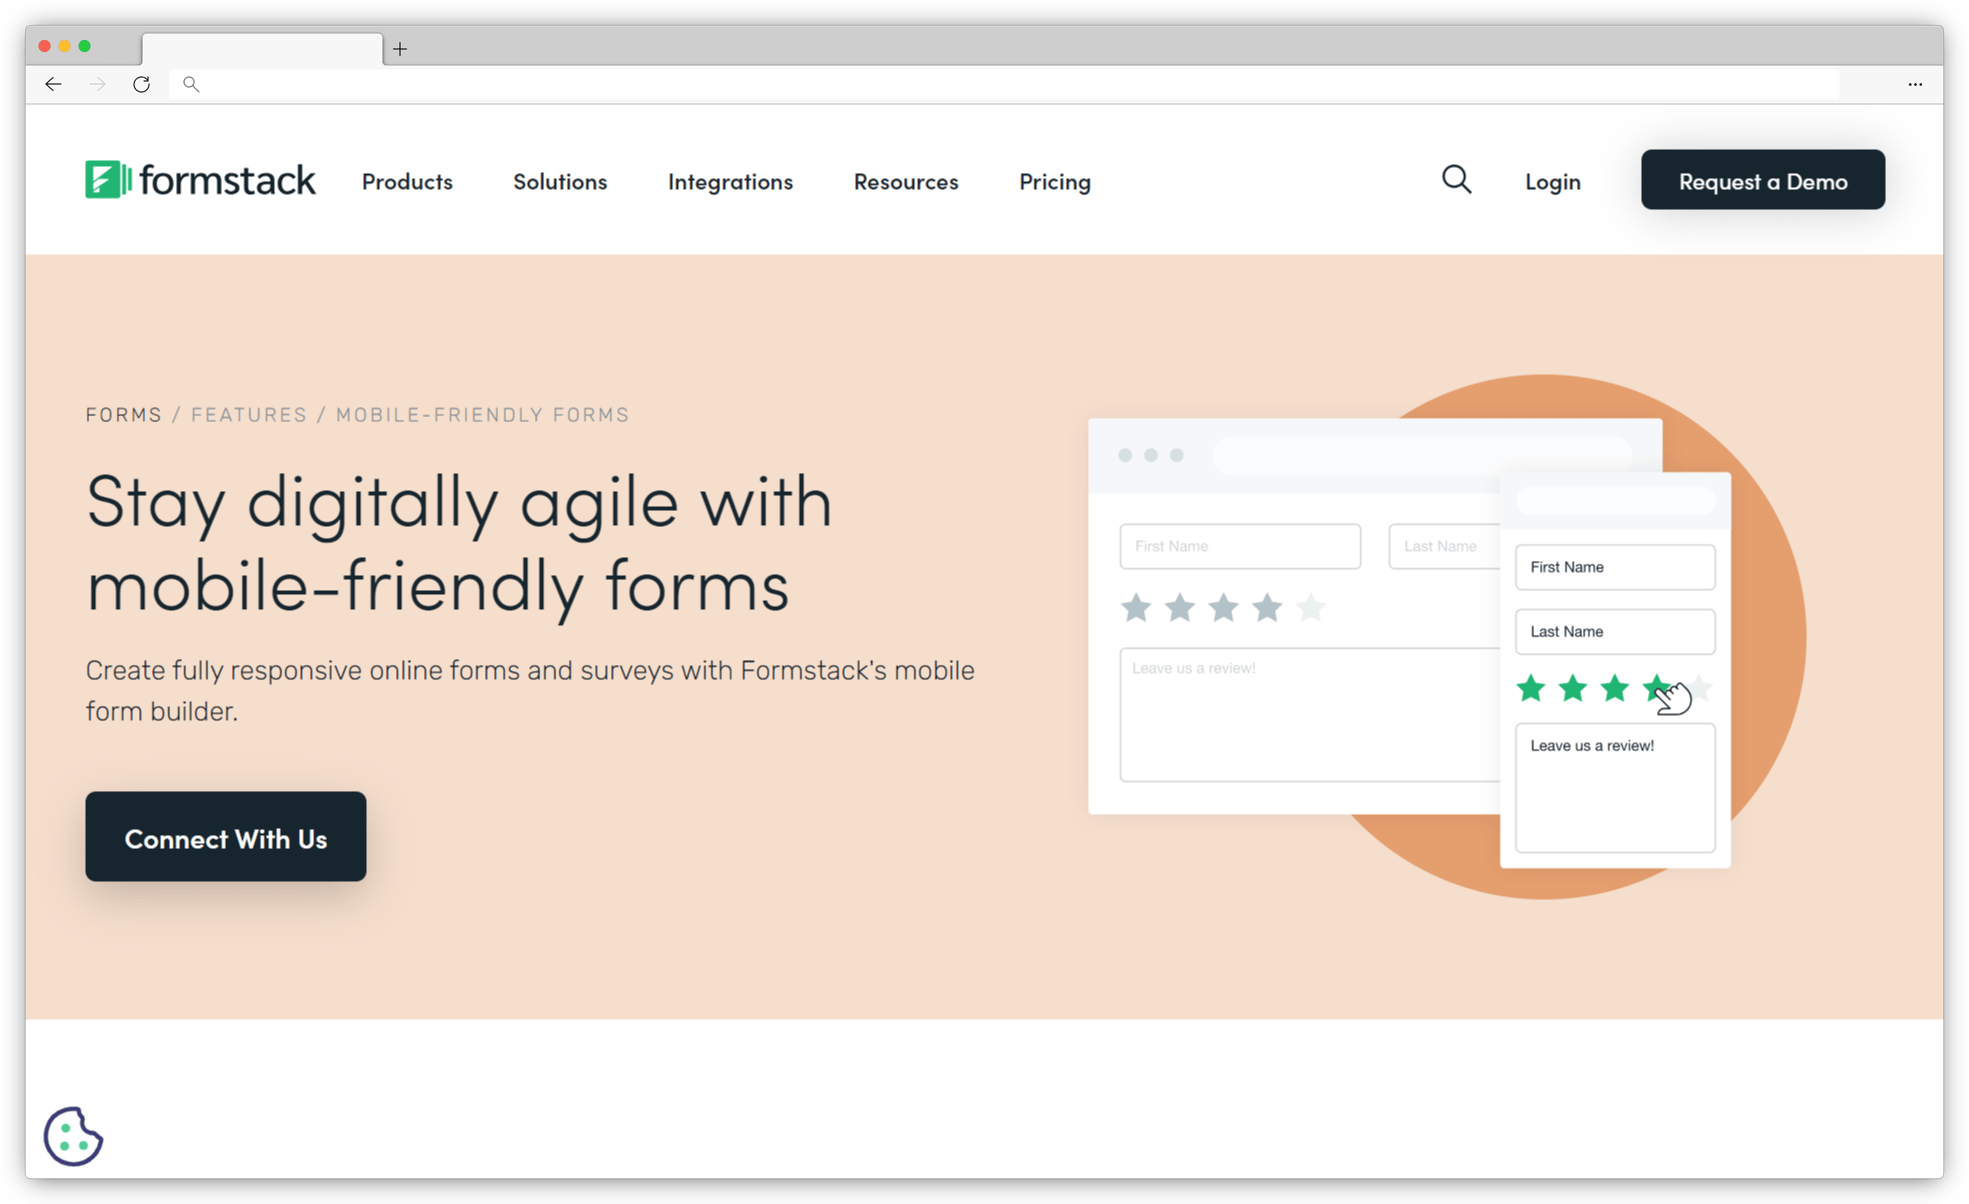Reload the page with the refresh icon
1969x1204 pixels.
(x=141, y=84)
